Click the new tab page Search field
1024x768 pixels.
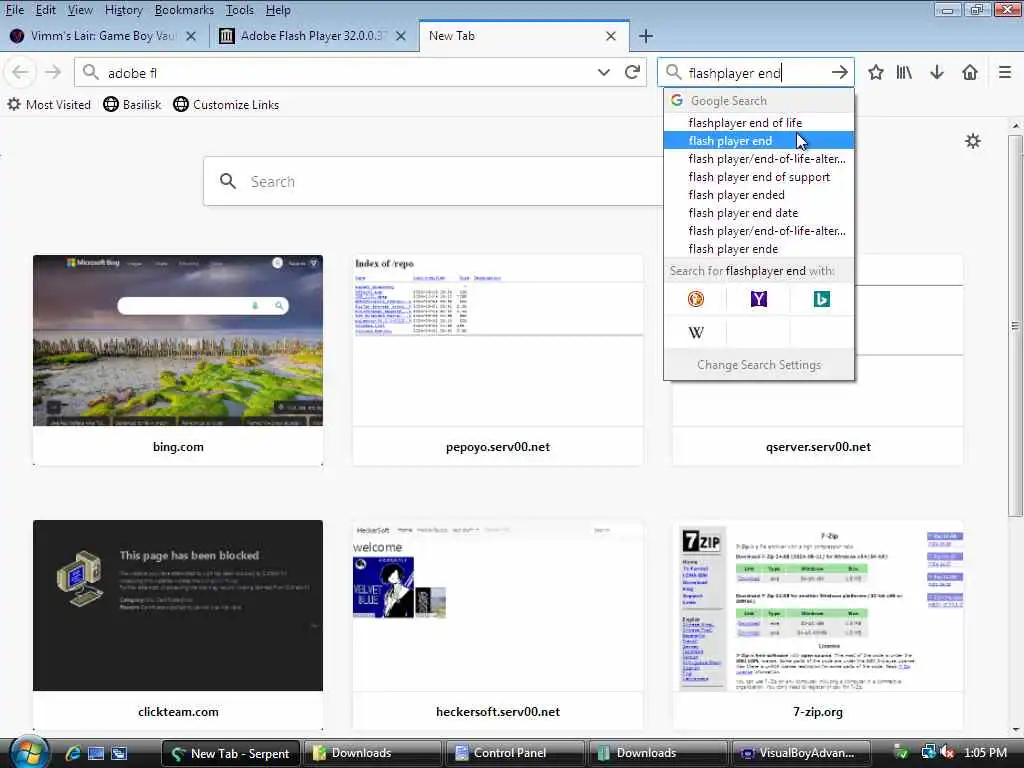(434, 182)
